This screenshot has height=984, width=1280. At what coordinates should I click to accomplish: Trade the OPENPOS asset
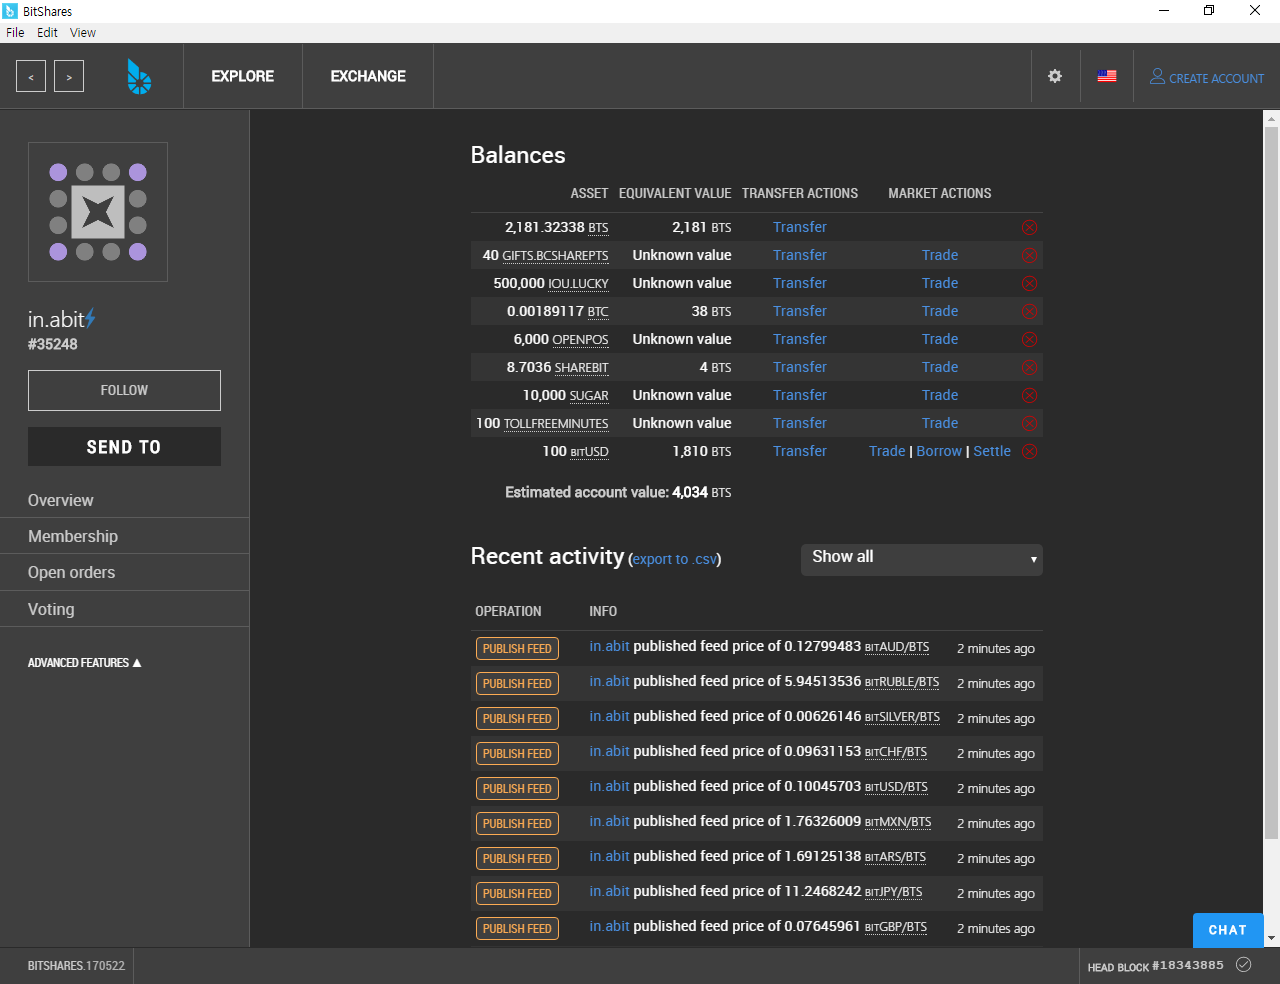(940, 339)
